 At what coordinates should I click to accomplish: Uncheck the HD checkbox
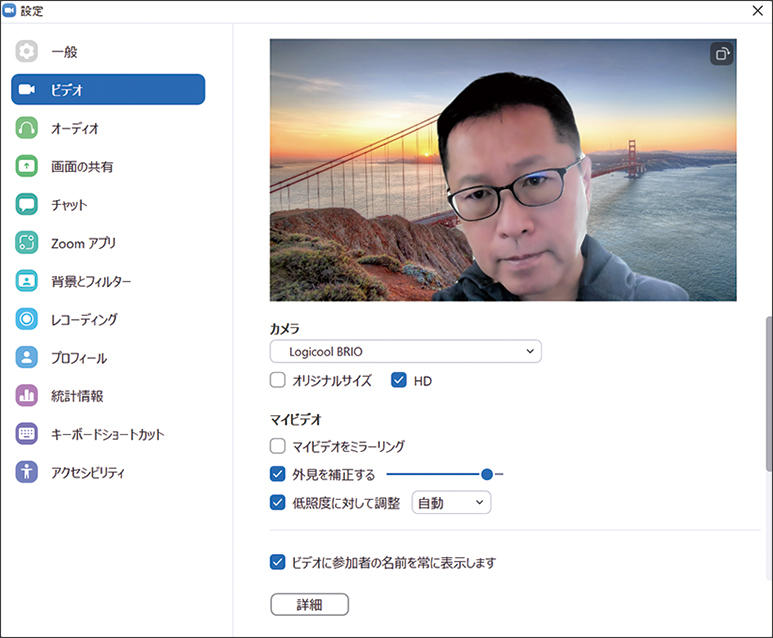click(399, 380)
